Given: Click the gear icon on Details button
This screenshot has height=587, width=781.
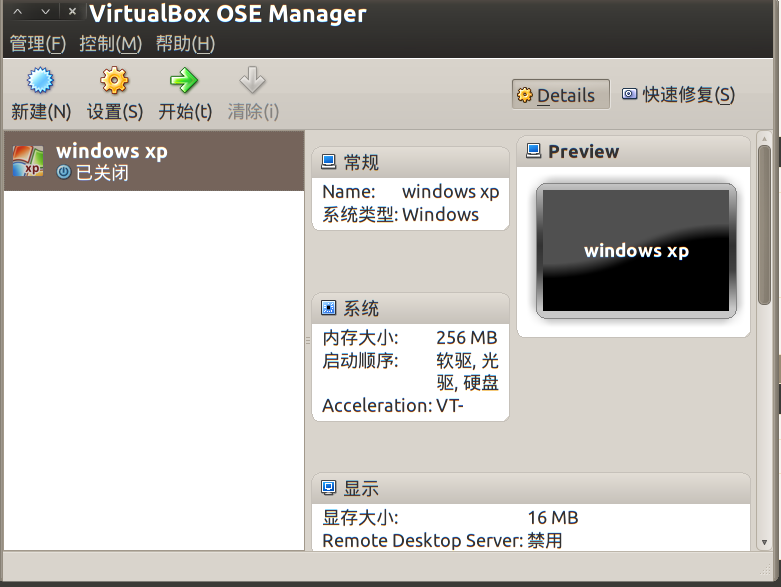Looking at the screenshot, I should pos(524,95).
